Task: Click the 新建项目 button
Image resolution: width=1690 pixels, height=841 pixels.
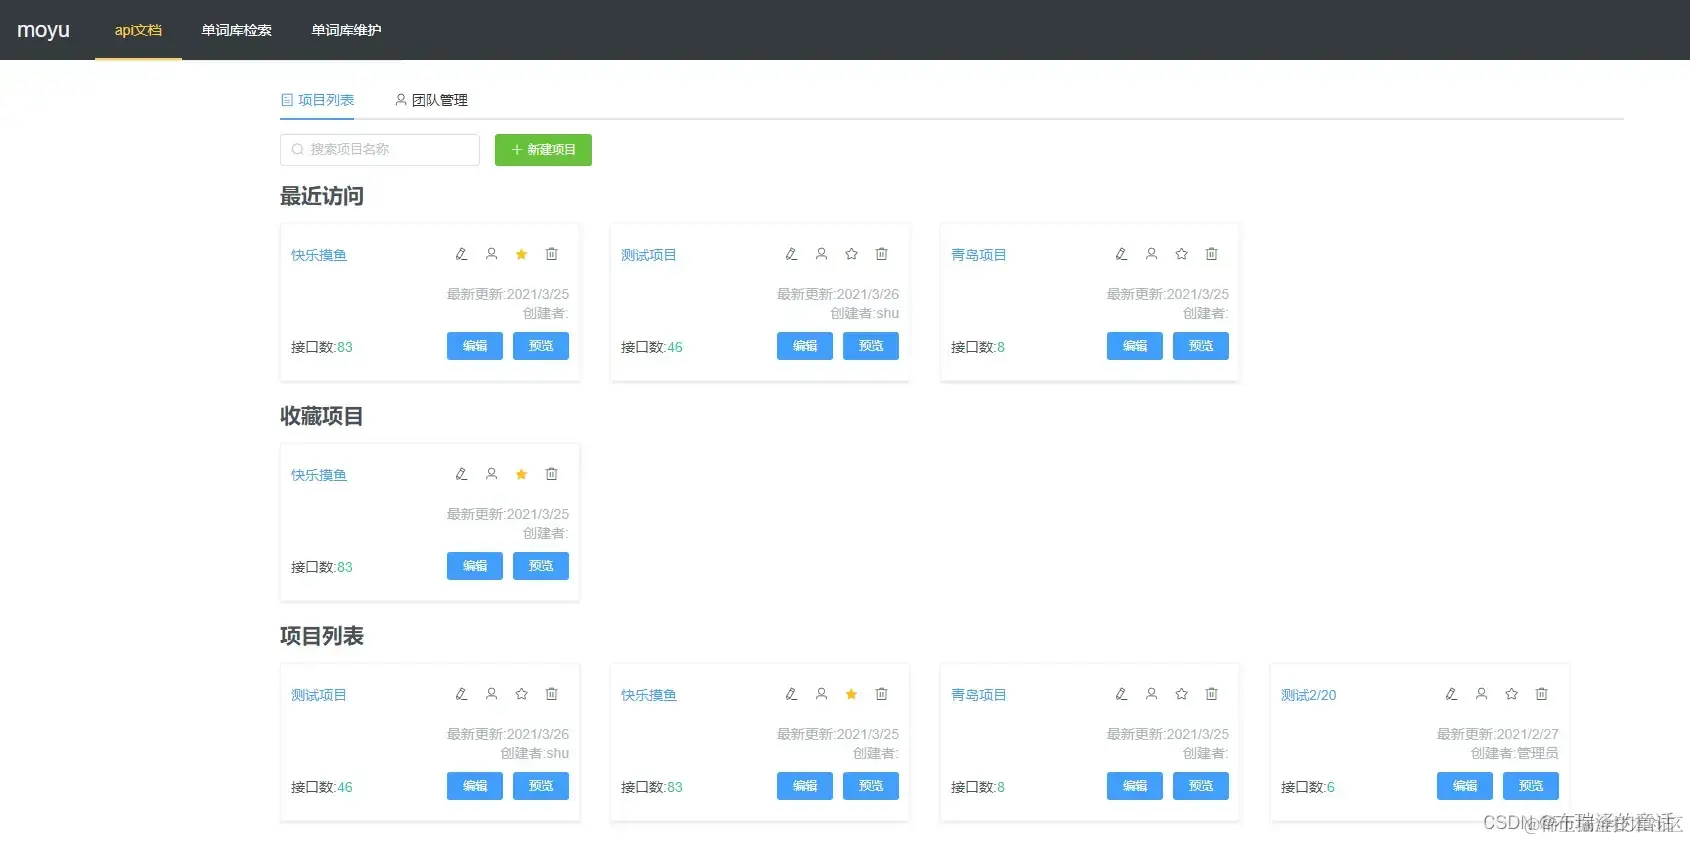Action: click(x=543, y=150)
